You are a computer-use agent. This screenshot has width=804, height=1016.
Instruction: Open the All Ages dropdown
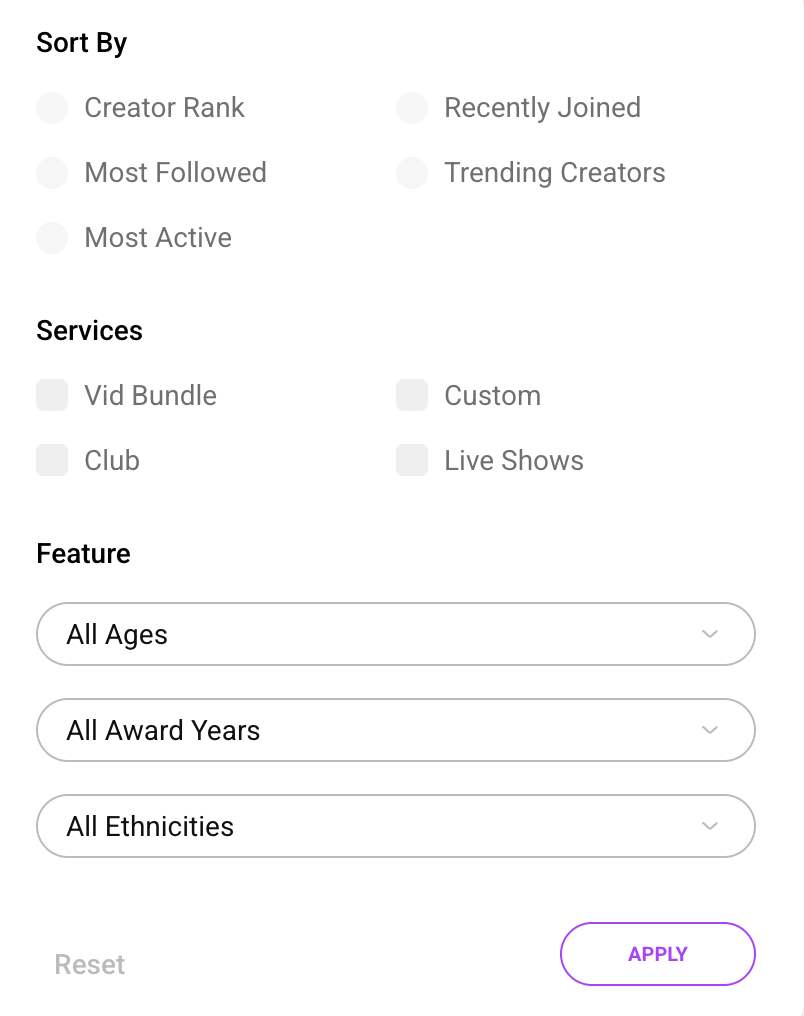click(x=395, y=634)
